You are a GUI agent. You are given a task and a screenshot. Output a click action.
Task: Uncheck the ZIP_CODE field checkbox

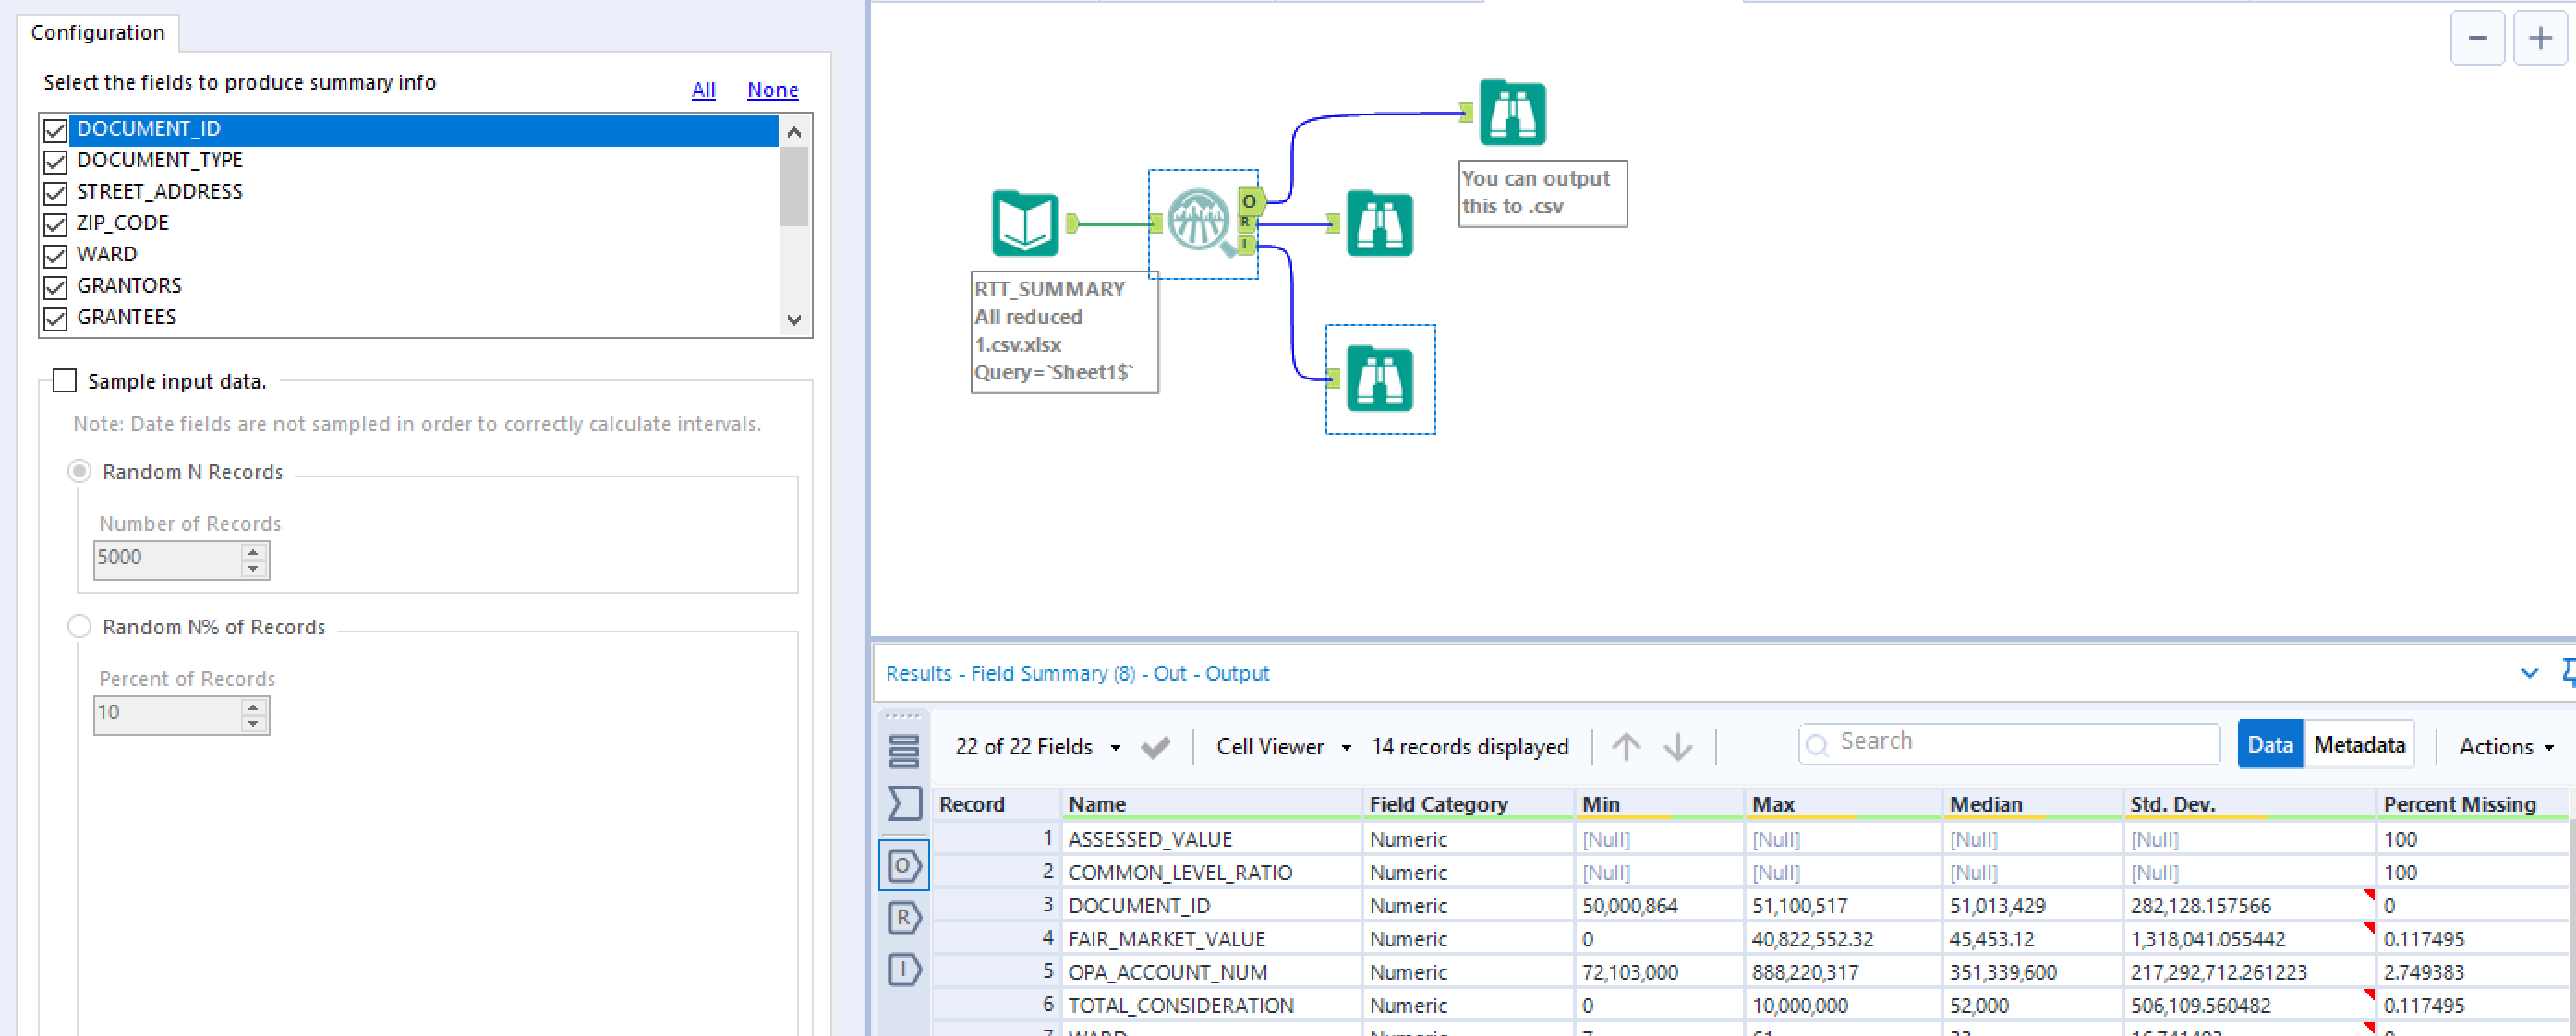tap(56, 224)
